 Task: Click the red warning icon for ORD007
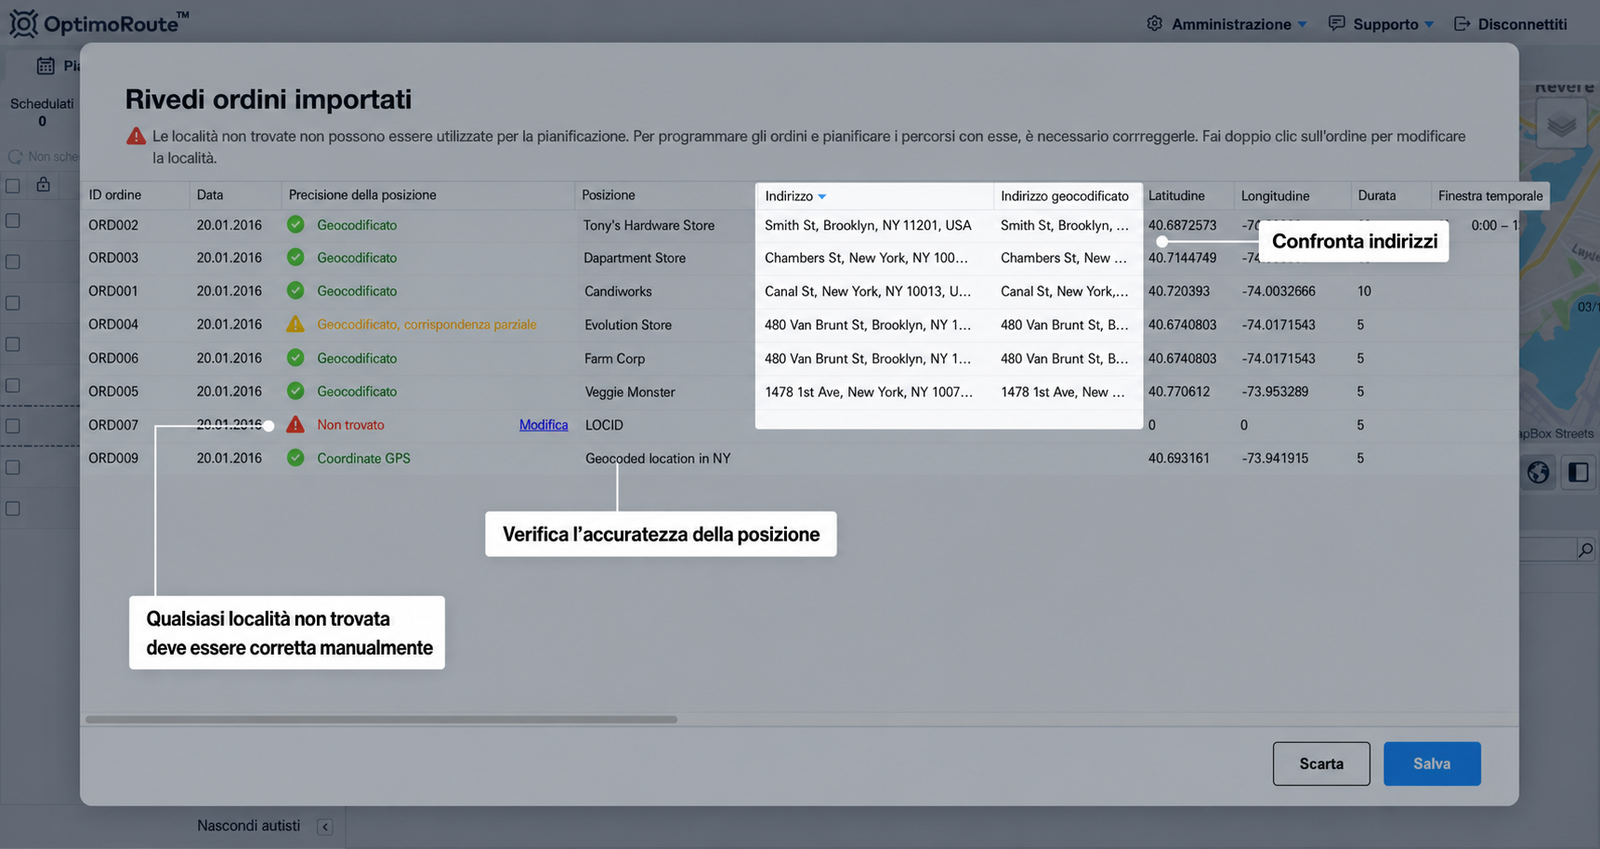coord(295,424)
